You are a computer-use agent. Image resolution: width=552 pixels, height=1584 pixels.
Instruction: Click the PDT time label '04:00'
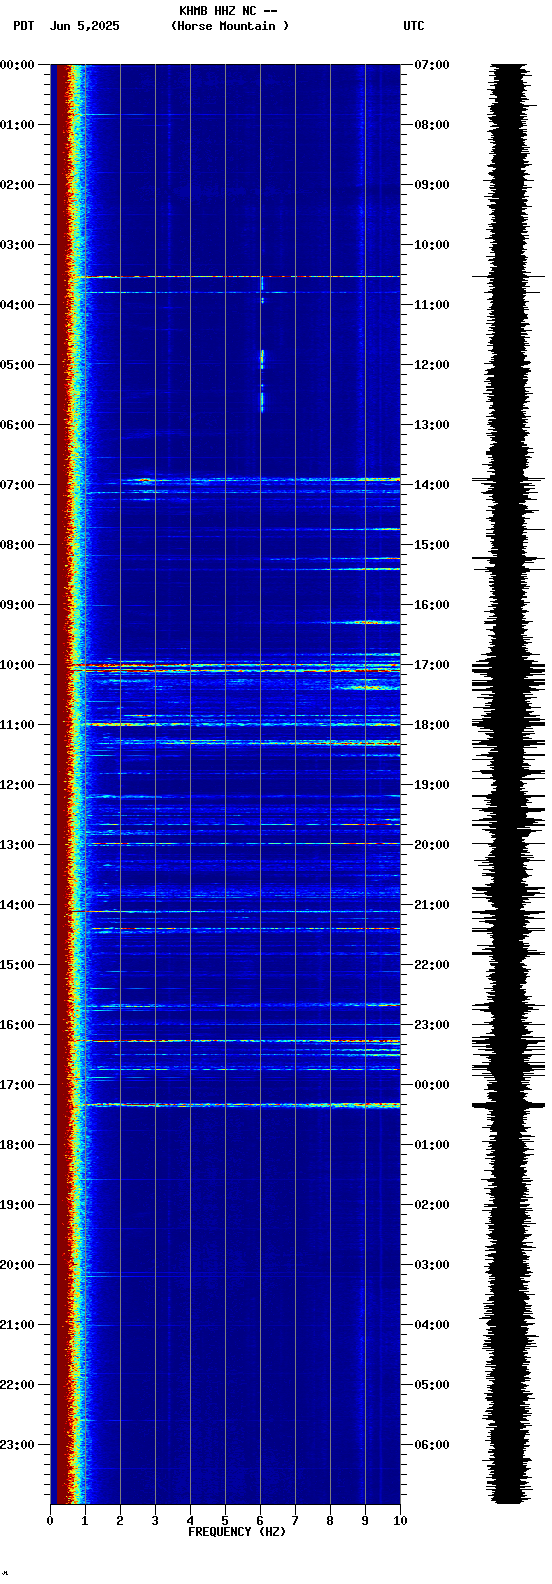pos(18,305)
